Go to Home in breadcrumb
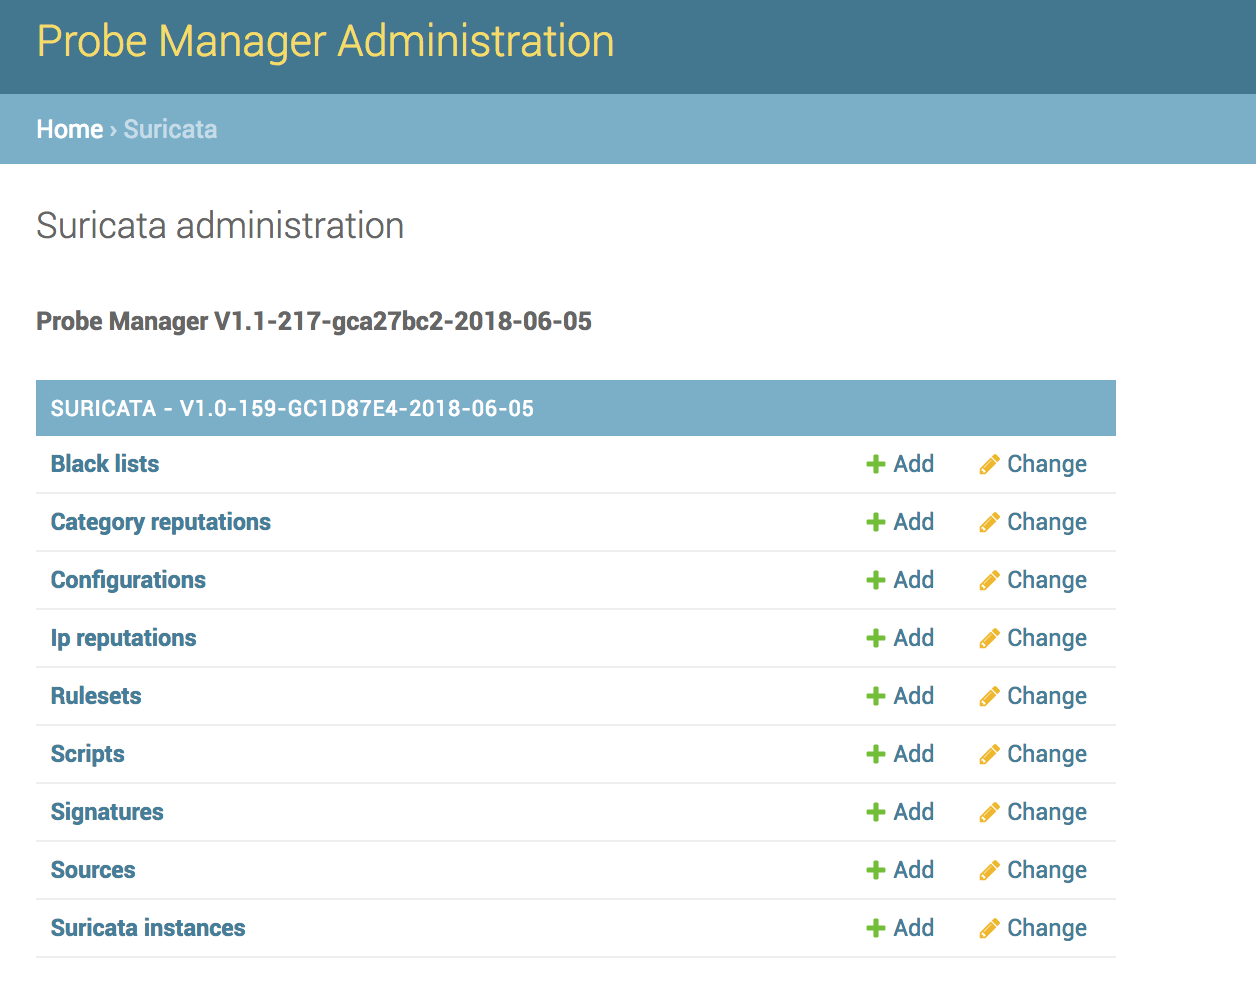 point(70,129)
